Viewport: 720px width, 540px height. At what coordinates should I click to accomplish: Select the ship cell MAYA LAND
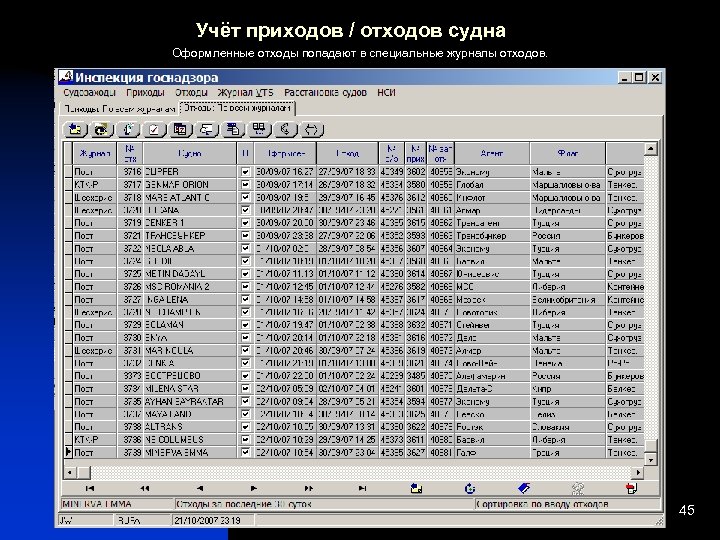[x=190, y=414]
